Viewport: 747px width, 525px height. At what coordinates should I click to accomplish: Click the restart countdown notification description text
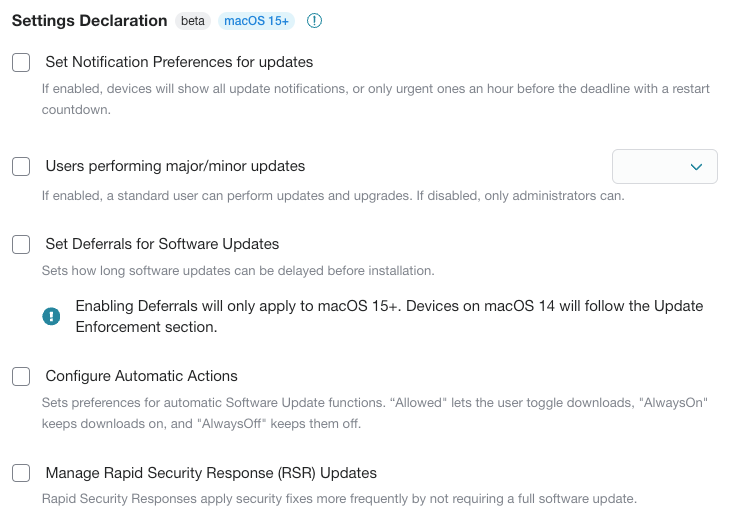375,99
